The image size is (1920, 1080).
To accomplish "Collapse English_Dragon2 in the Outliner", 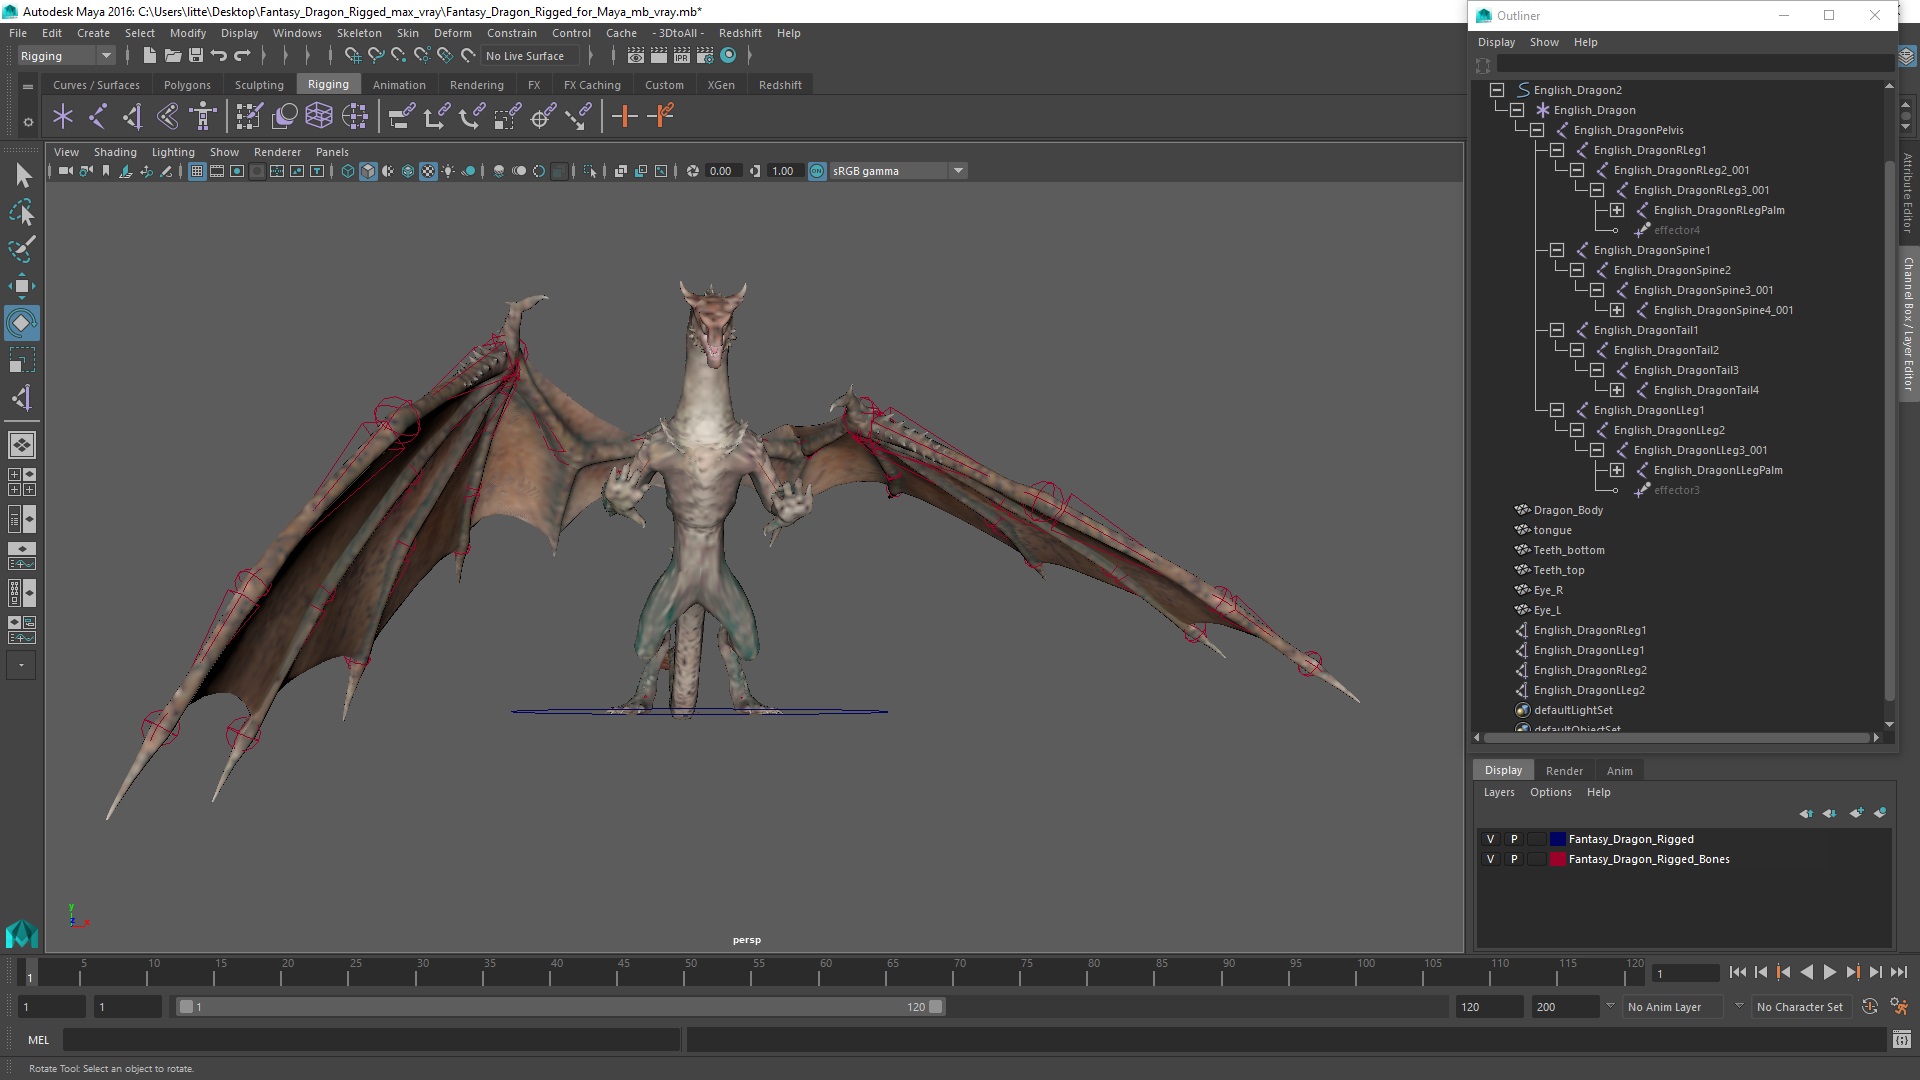I will point(1497,90).
